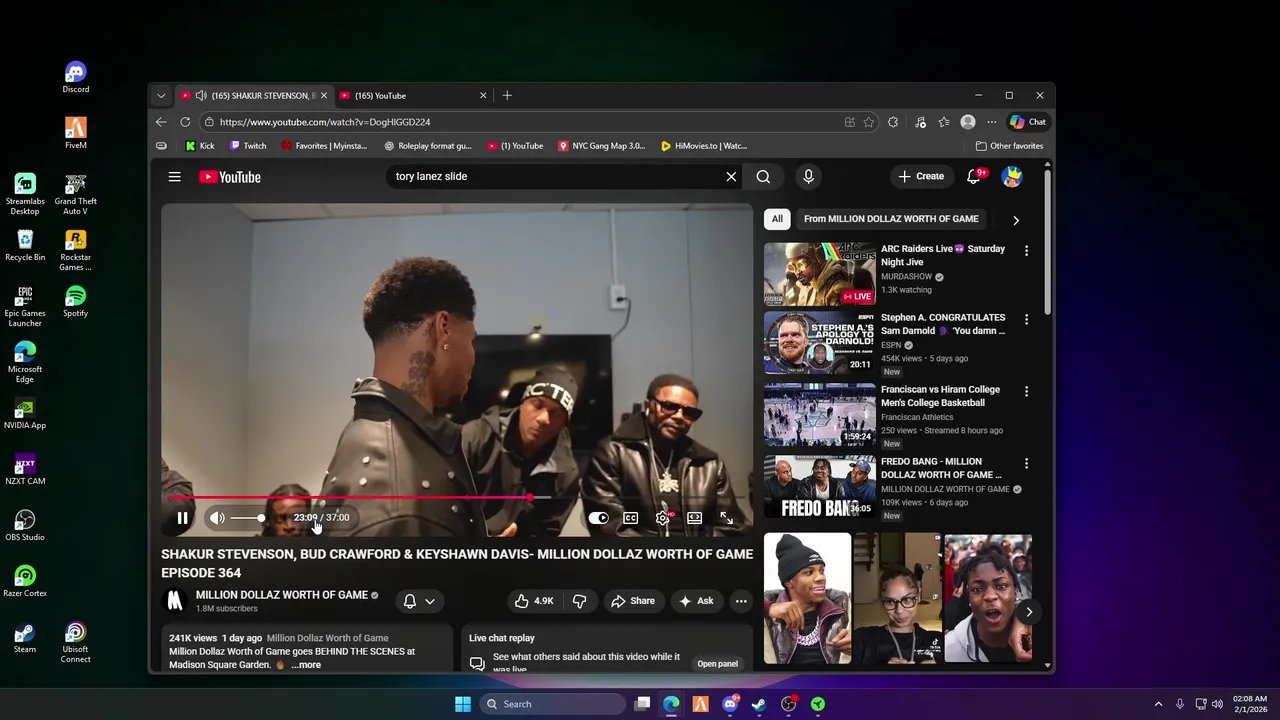This screenshot has height=720, width=1280.
Task: Run the search with magnifier button
Action: click(x=763, y=177)
